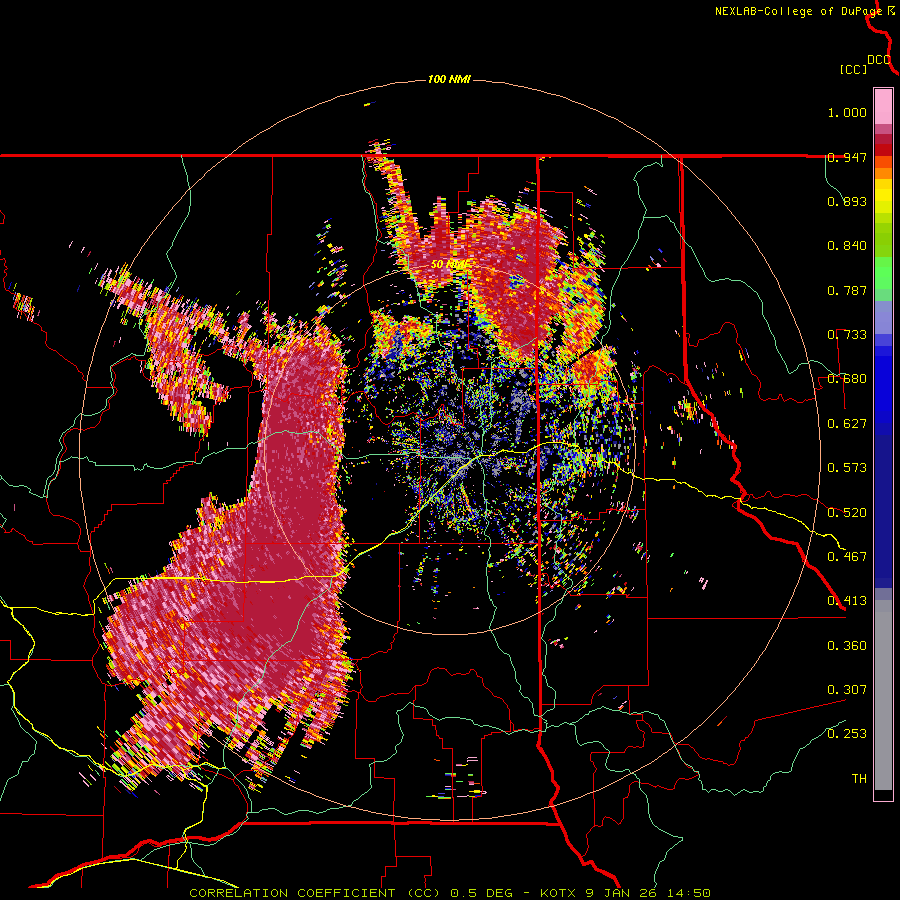Click the 0.840 colorbar scale value
The width and height of the screenshot is (900, 900).
(847, 246)
